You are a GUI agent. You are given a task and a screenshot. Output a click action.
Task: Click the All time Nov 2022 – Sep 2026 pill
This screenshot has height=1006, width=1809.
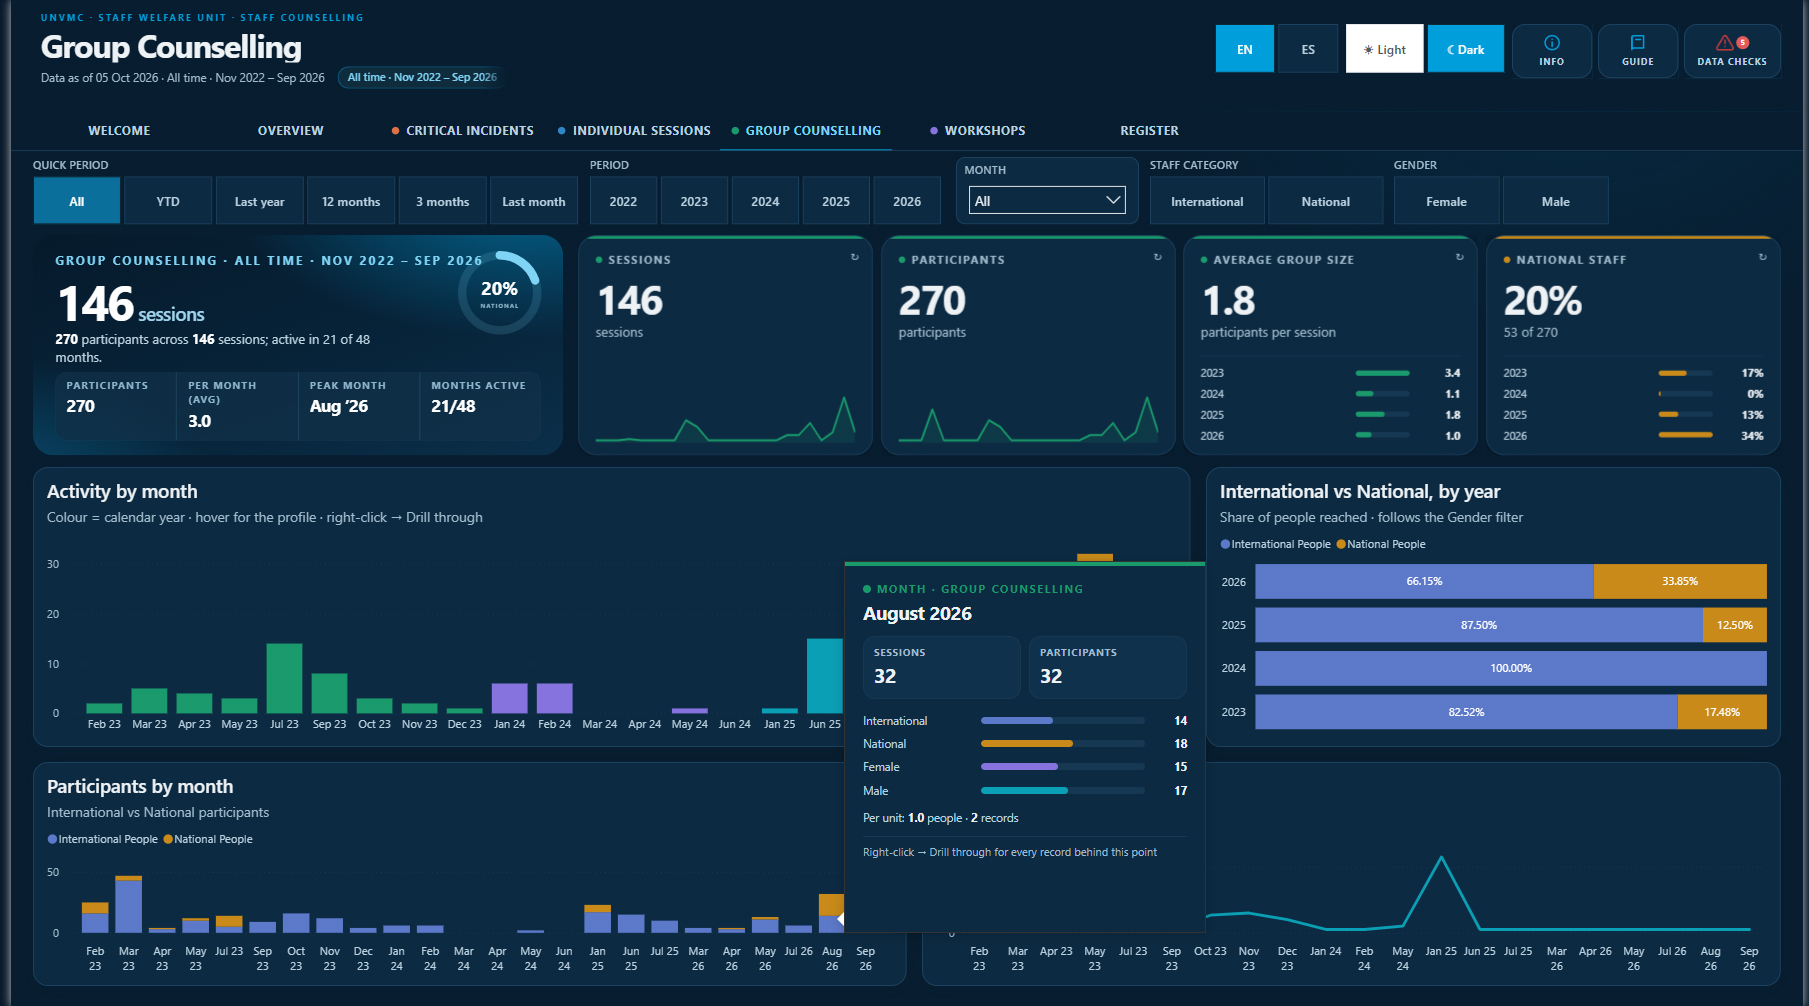coord(421,77)
